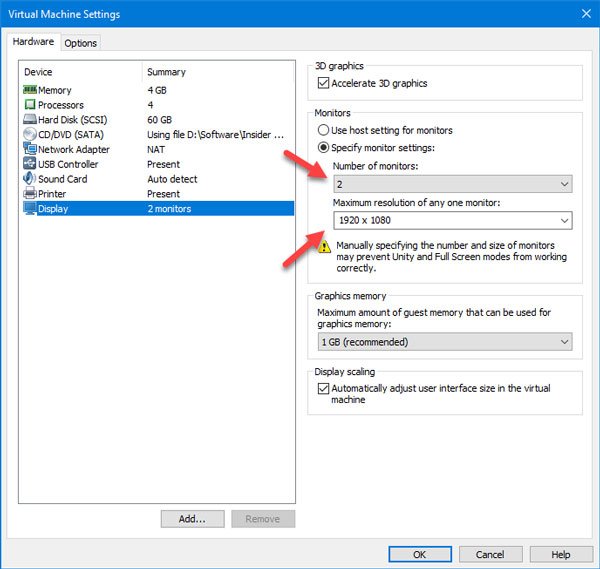Click the Device column header
The height and width of the screenshot is (569, 600).
(x=38, y=72)
